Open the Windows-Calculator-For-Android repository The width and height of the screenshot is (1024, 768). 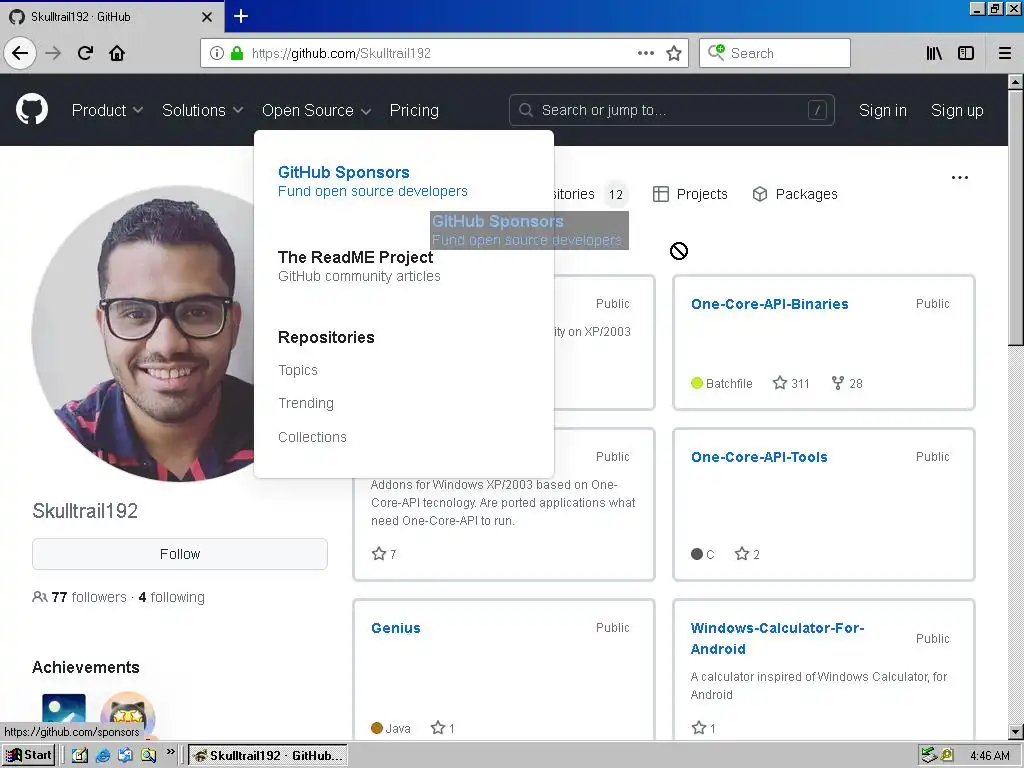click(777, 638)
